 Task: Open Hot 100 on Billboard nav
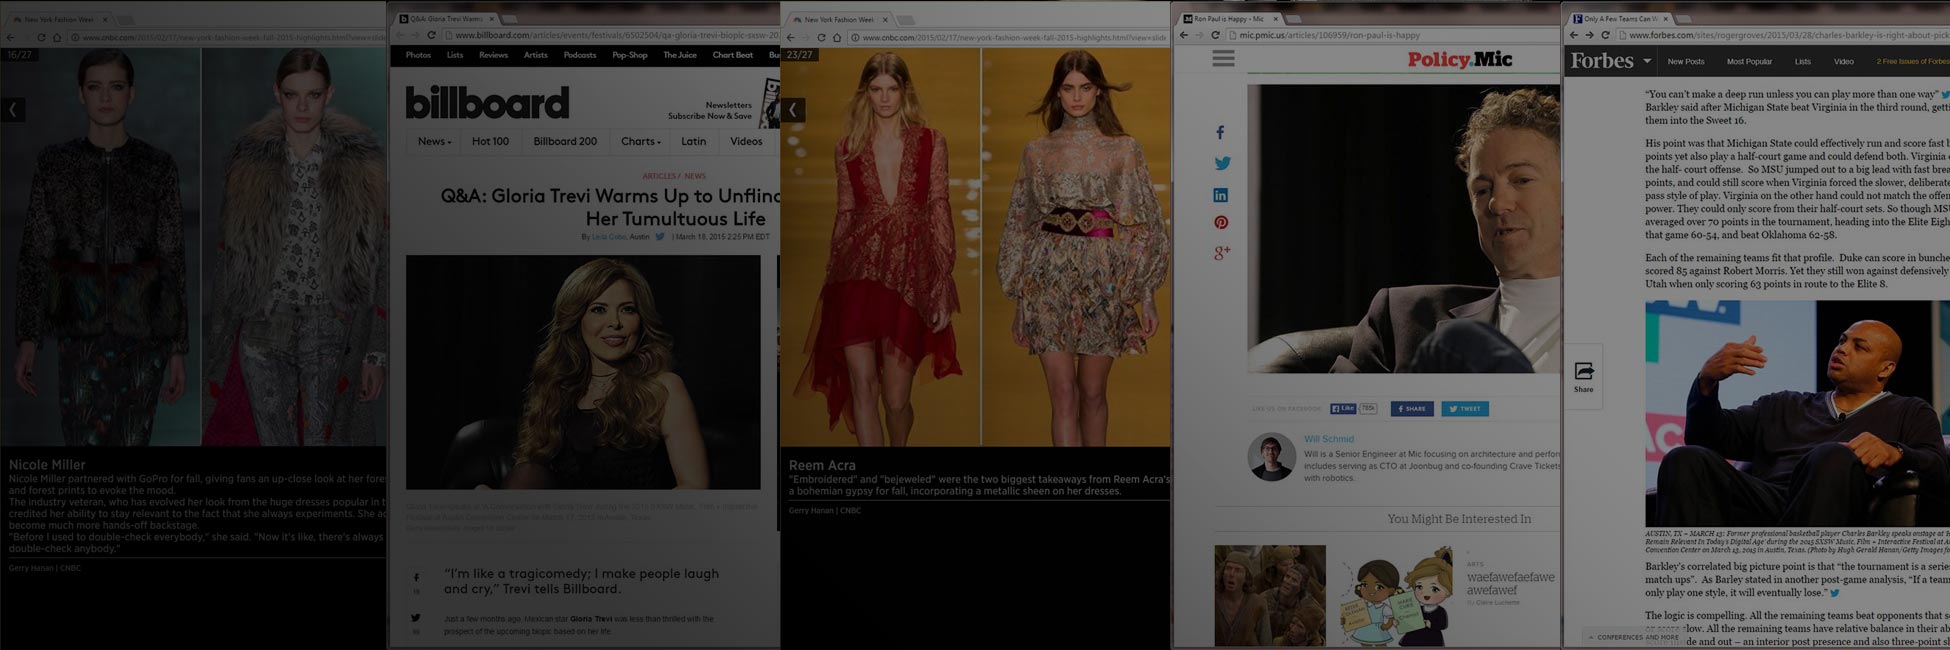click(x=490, y=141)
